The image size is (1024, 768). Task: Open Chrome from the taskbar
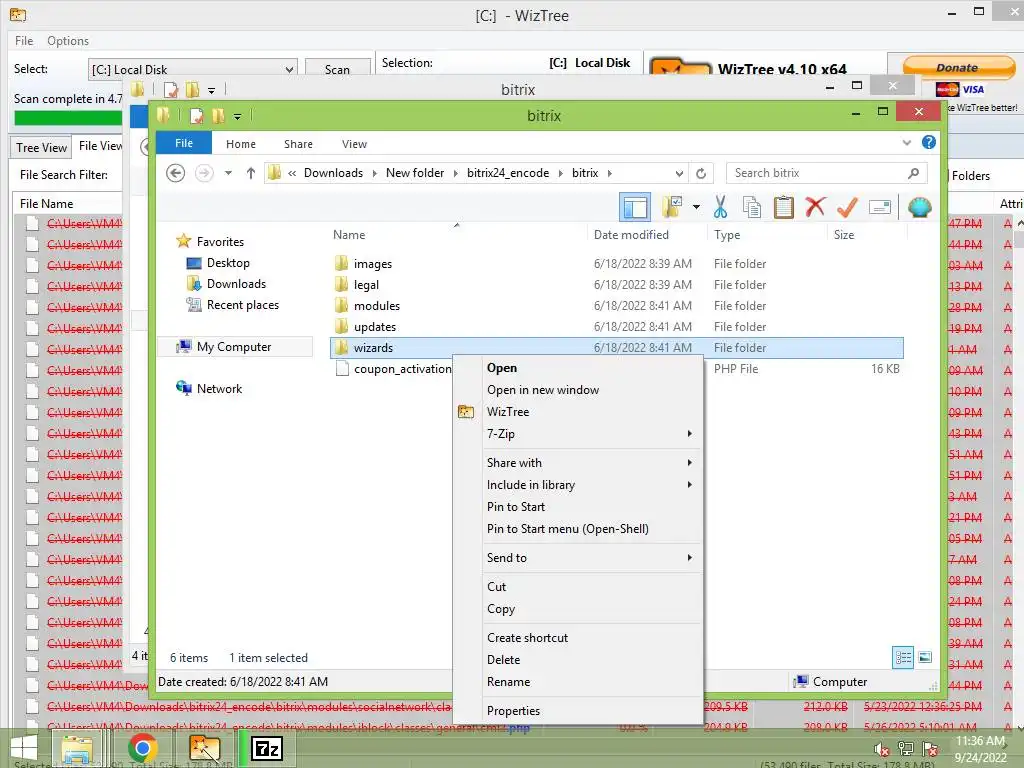pos(142,748)
